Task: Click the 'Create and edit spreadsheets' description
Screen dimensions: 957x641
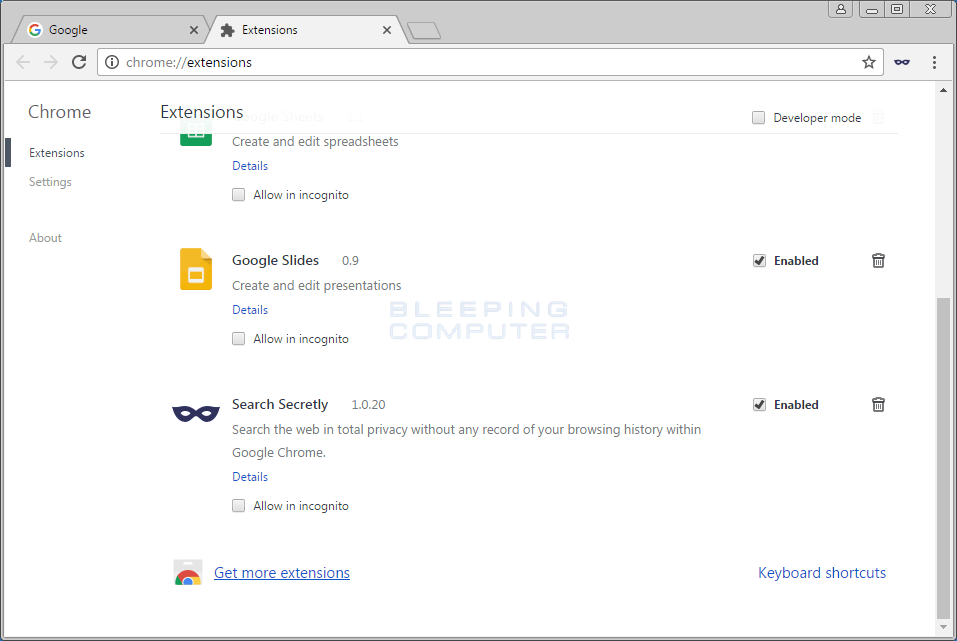Action: point(315,142)
